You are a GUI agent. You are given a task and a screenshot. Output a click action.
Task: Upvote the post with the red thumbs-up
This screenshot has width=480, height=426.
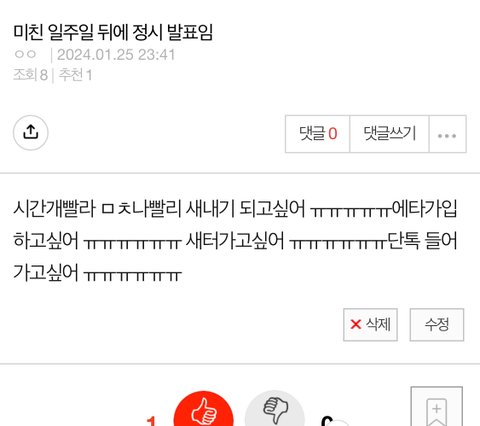pyautogui.click(x=203, y=409)
